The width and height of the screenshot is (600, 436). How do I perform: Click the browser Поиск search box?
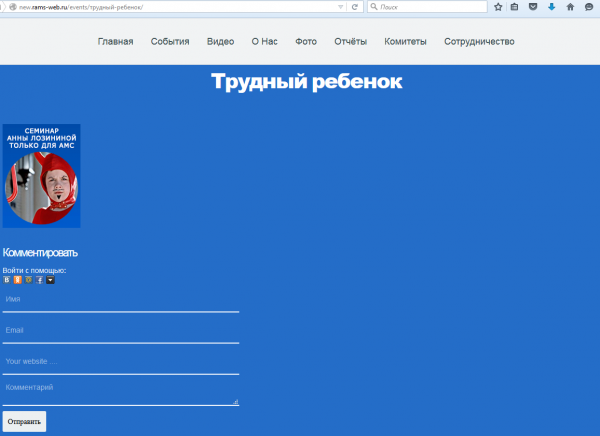(x=427, y=7)
